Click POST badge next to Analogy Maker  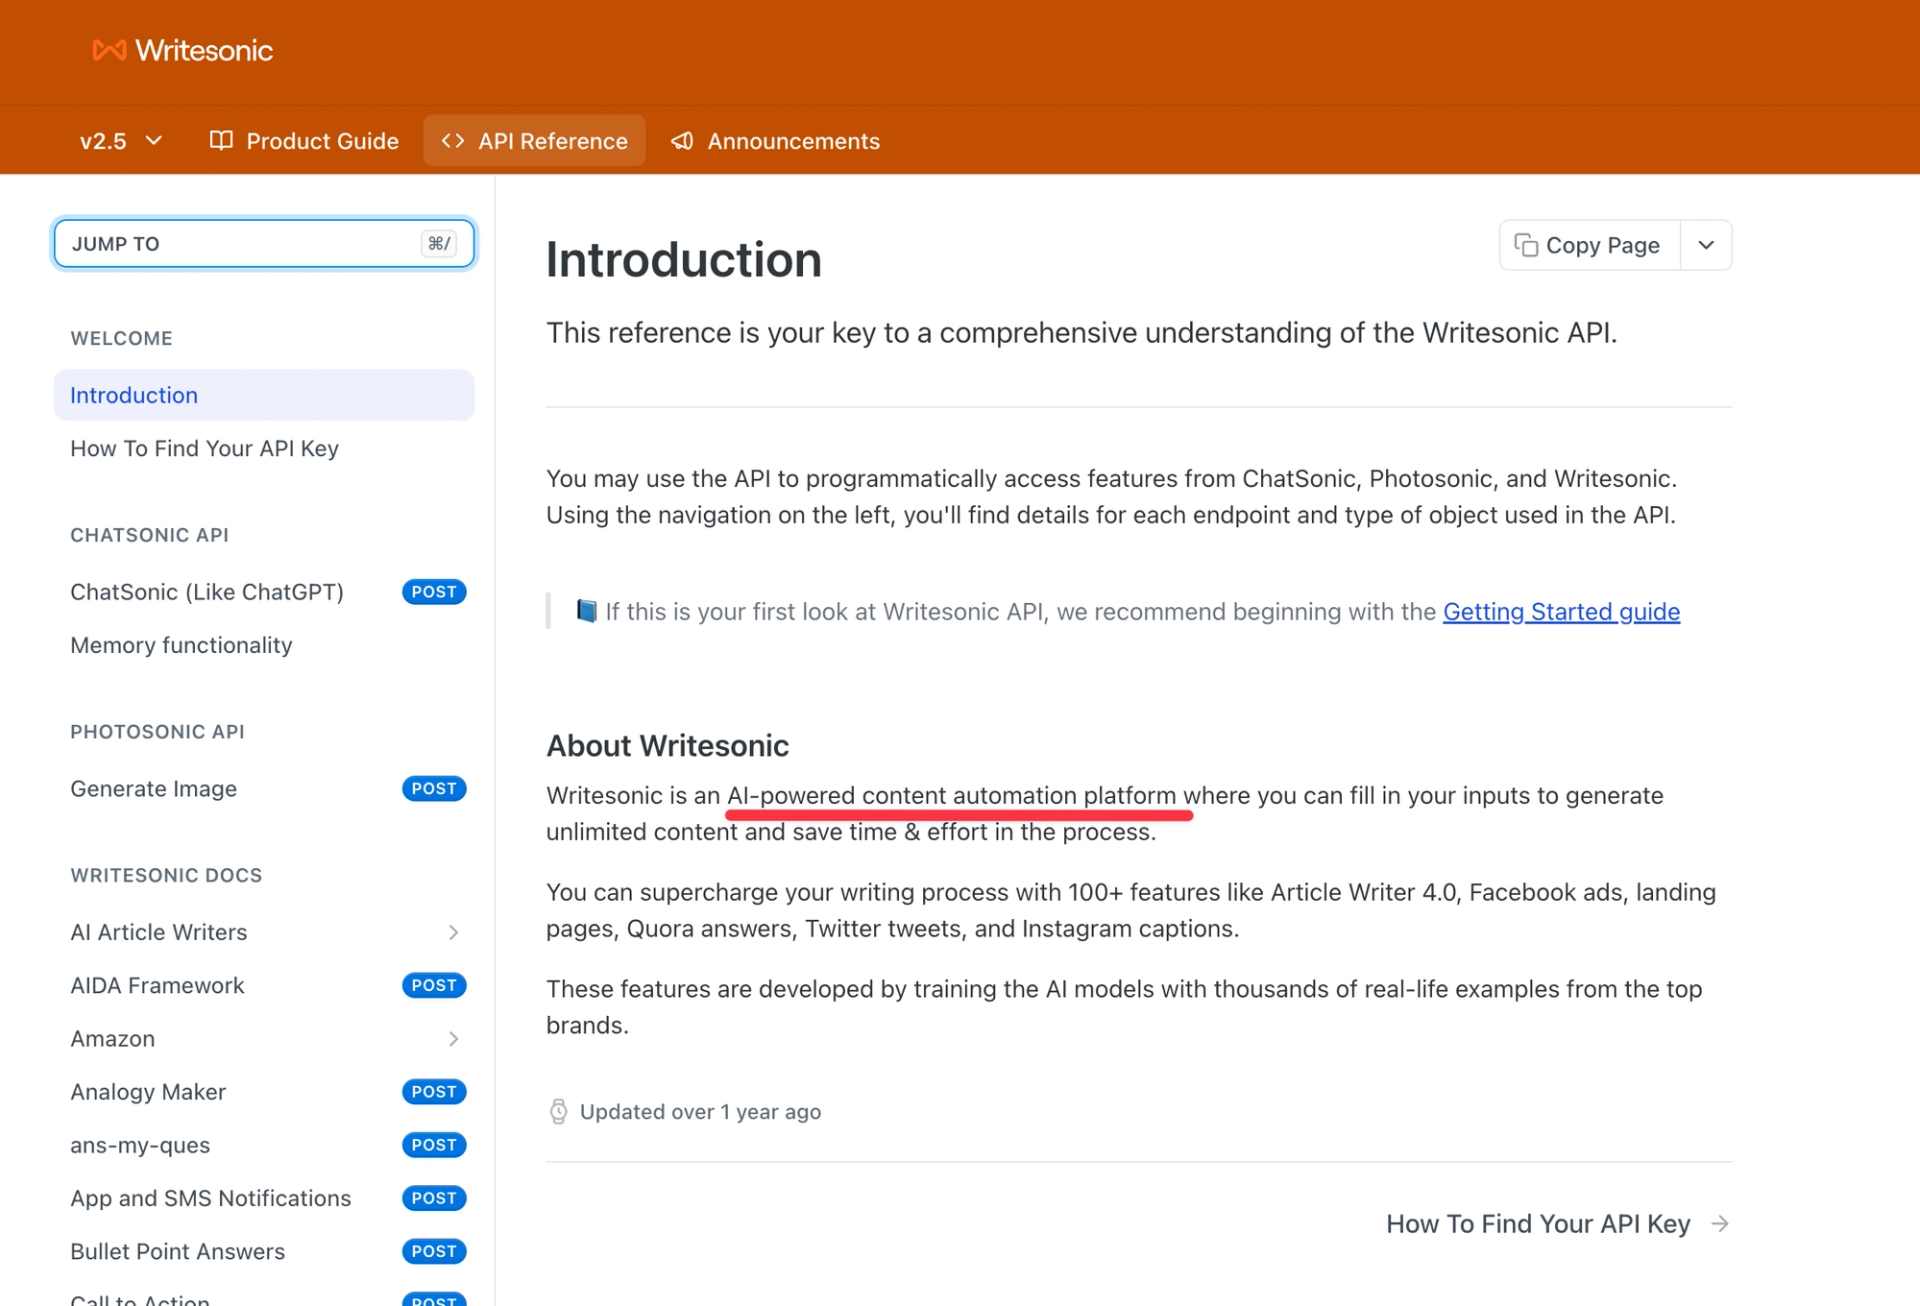click(434, 1092)
